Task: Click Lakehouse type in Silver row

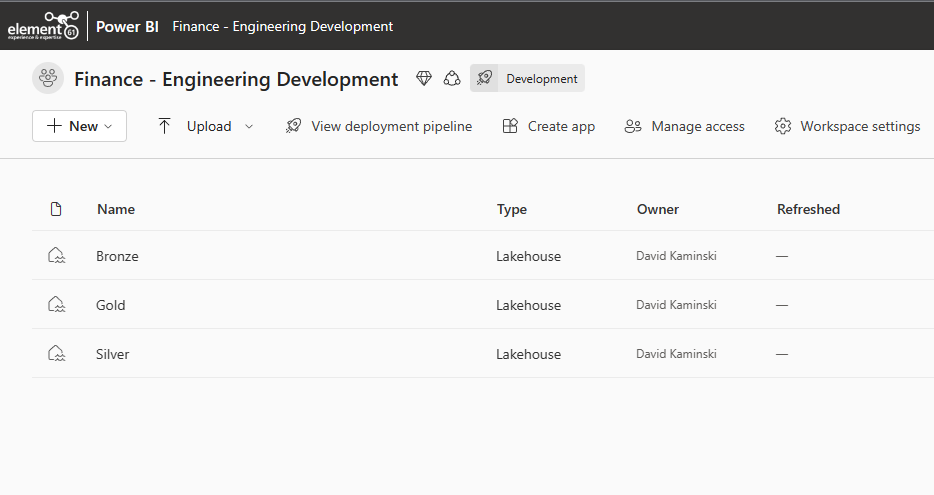Action: pos(528,354)
